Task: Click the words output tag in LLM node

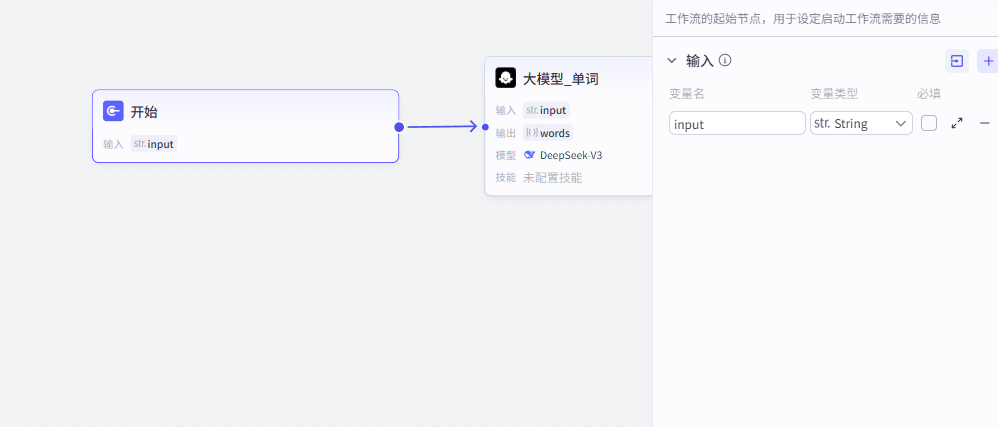Action: click(555, 133)
